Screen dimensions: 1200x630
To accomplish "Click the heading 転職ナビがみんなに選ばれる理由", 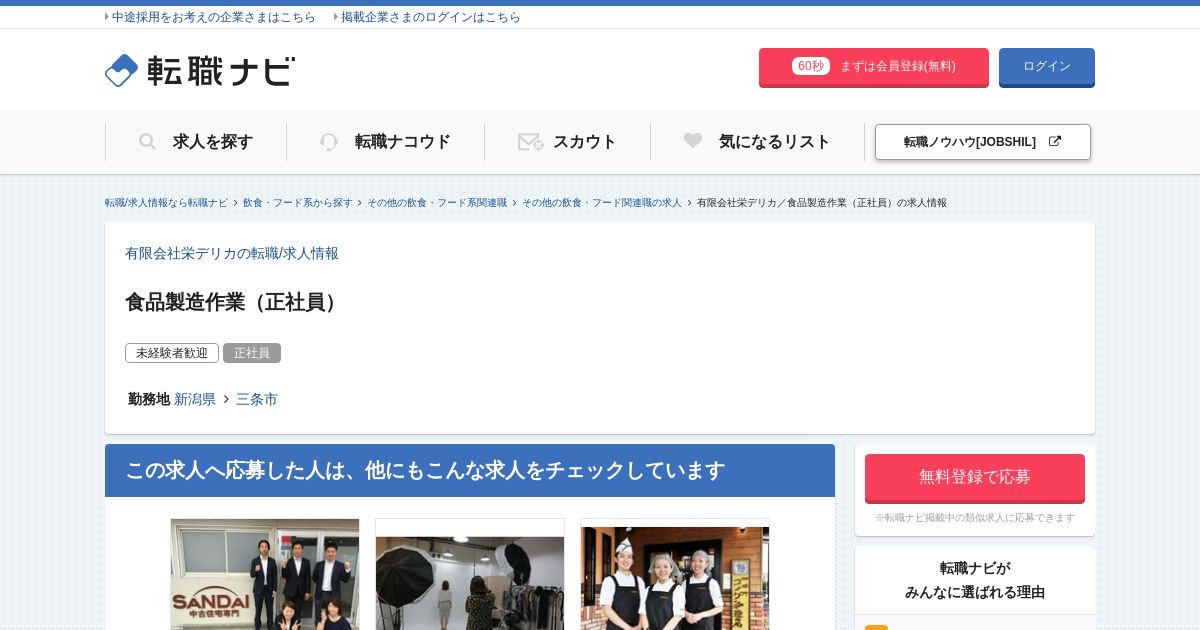I will click(x=975, y=580).
